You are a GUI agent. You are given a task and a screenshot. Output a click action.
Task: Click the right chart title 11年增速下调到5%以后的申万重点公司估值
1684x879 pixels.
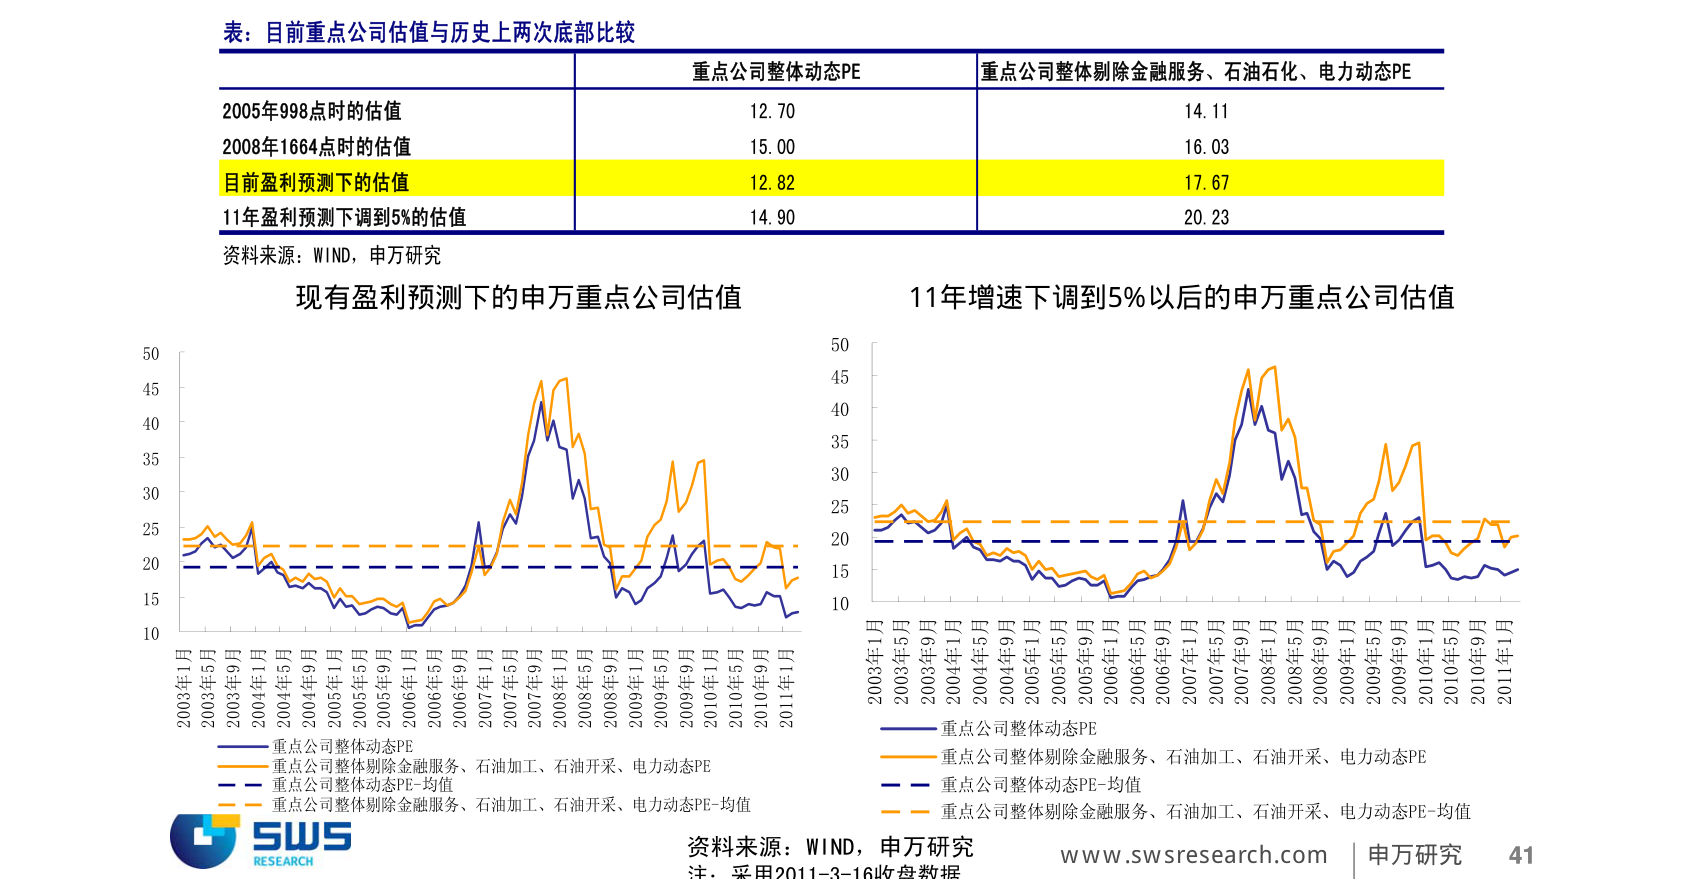click(x=1181, y=297)
